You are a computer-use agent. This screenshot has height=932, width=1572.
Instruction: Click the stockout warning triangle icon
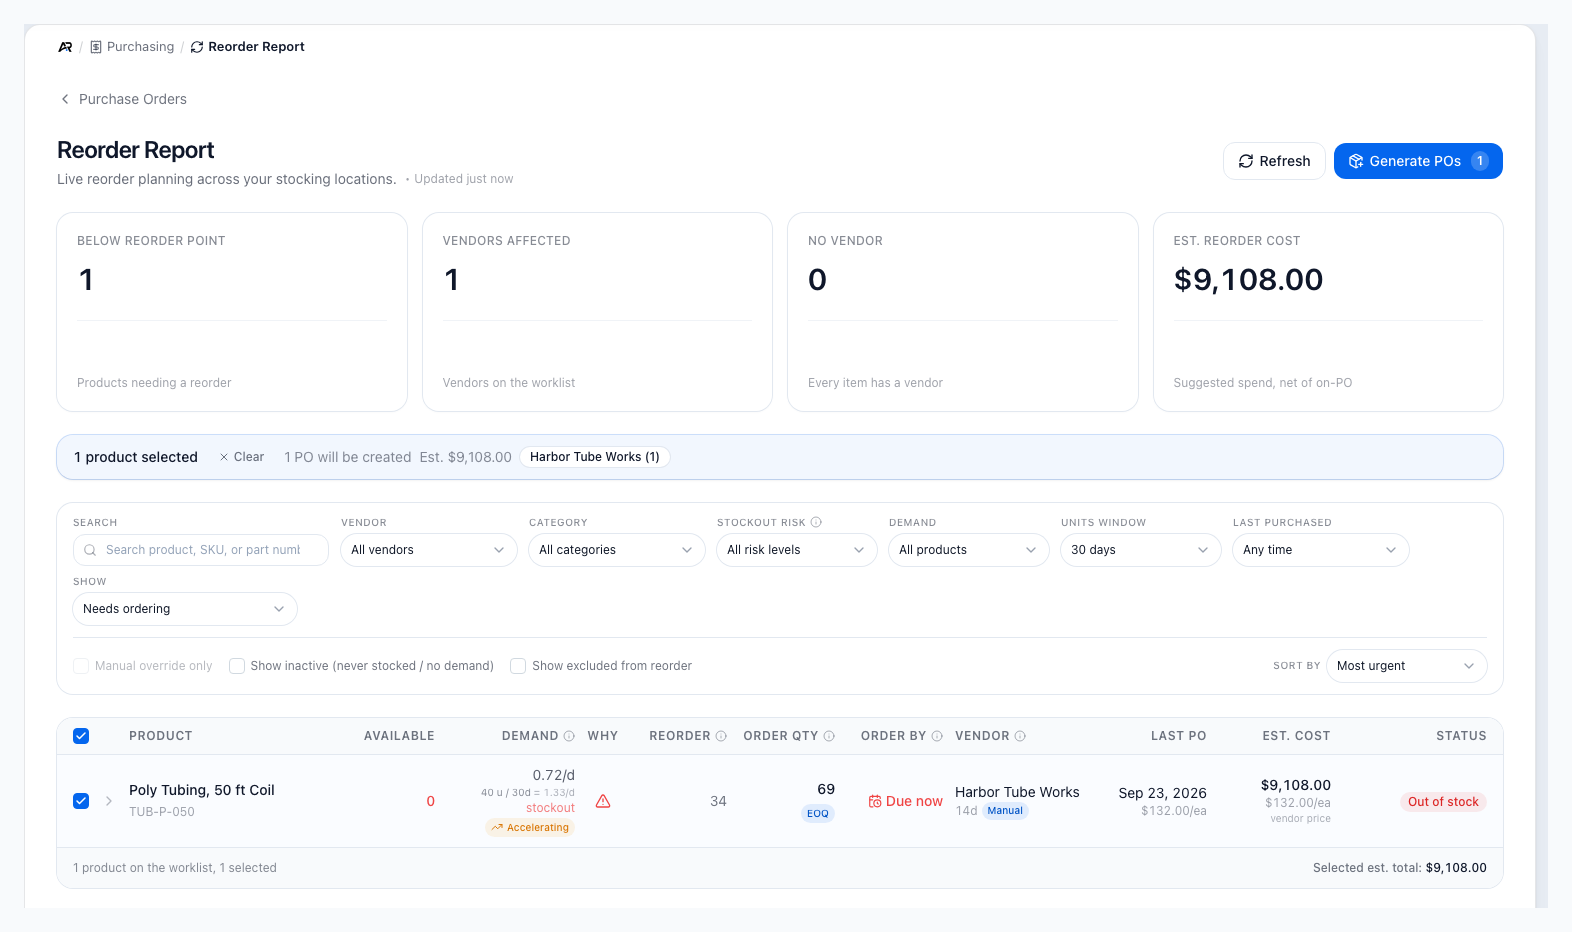pyautogui.click(x=603, y=801)
